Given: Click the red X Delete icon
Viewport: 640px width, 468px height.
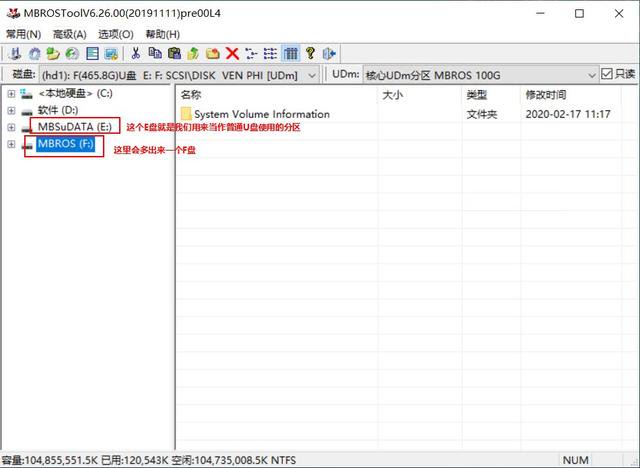Looking at the screenshot, I should [x=232, y=53].
